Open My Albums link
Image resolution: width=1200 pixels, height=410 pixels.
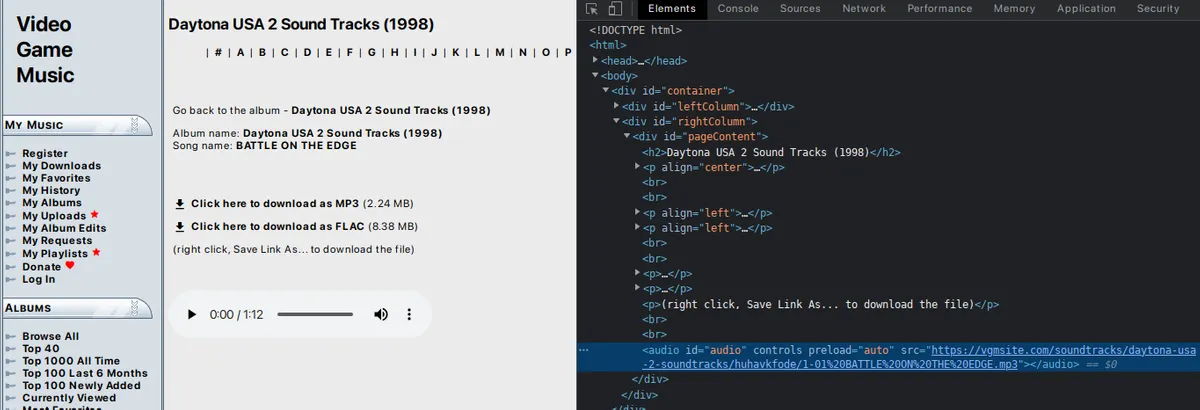pyautogui.click(x=52, y=203)
